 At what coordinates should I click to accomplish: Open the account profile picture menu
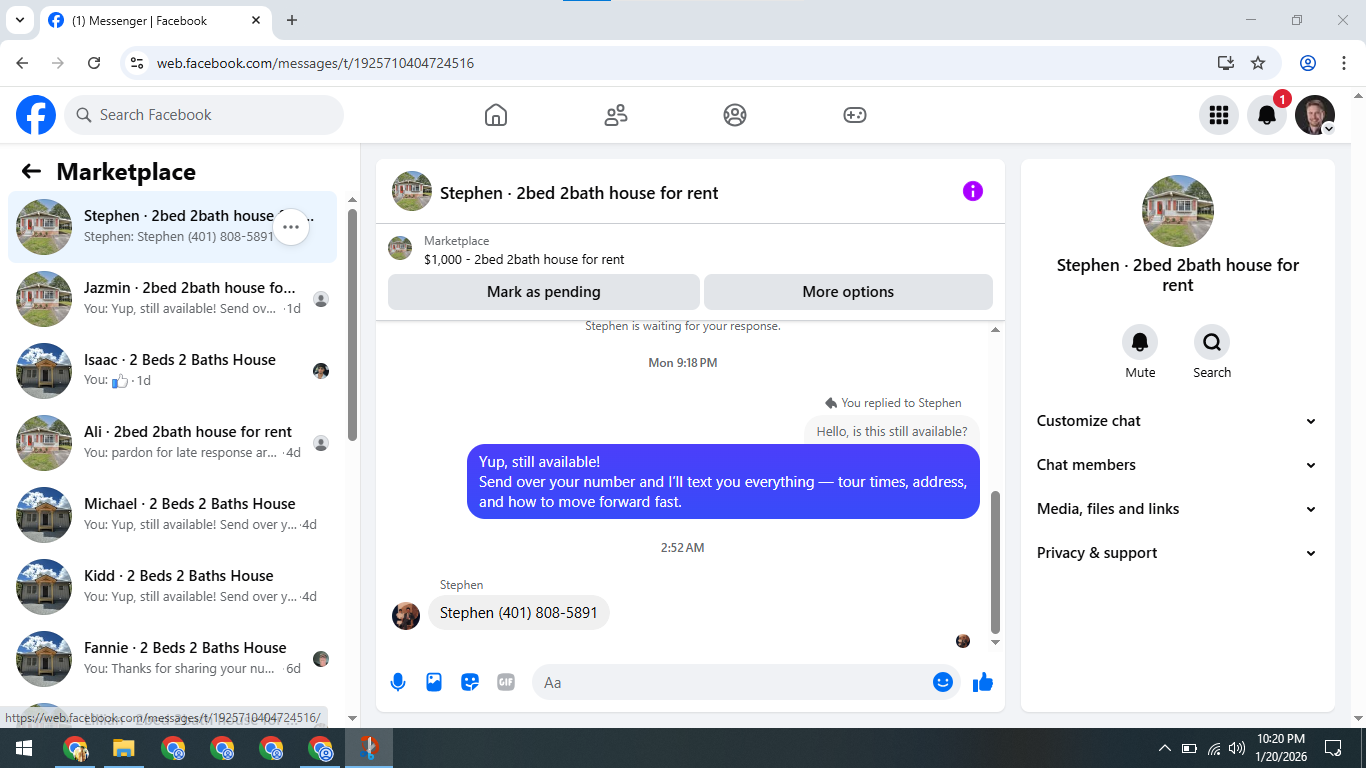pos(1315,115)
